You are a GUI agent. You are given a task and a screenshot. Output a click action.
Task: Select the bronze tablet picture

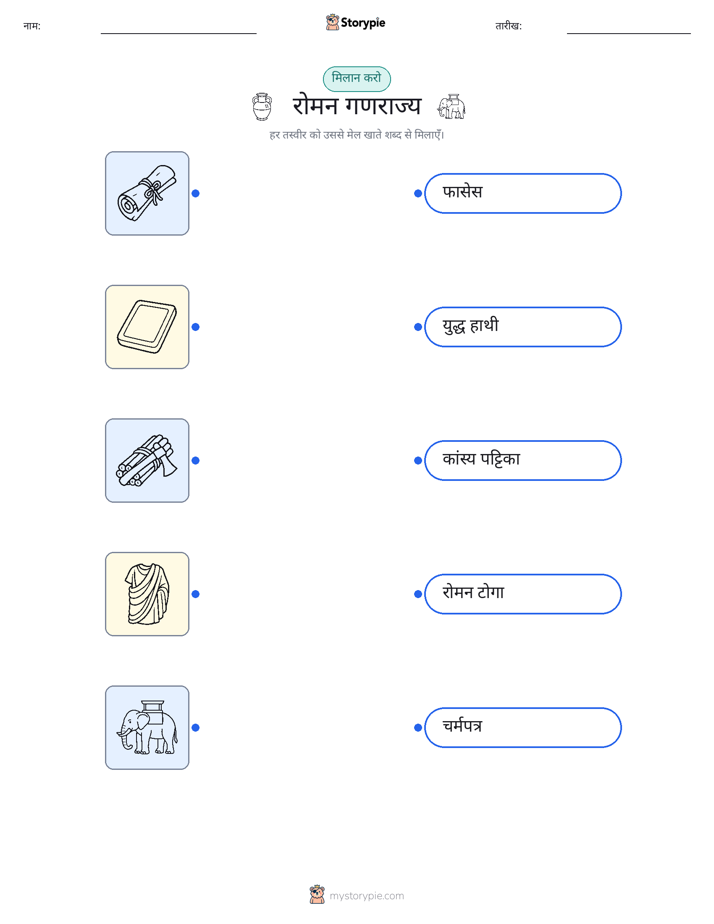[x=147, y=327]
